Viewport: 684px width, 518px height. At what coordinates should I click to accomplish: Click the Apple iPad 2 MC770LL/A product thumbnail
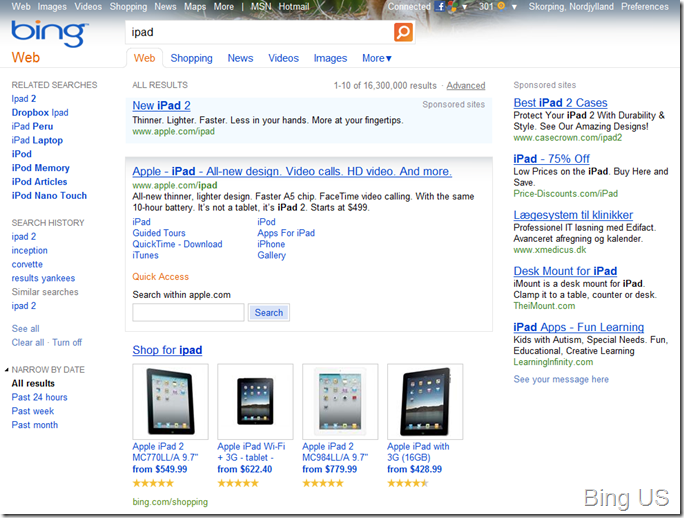[170, 401]
